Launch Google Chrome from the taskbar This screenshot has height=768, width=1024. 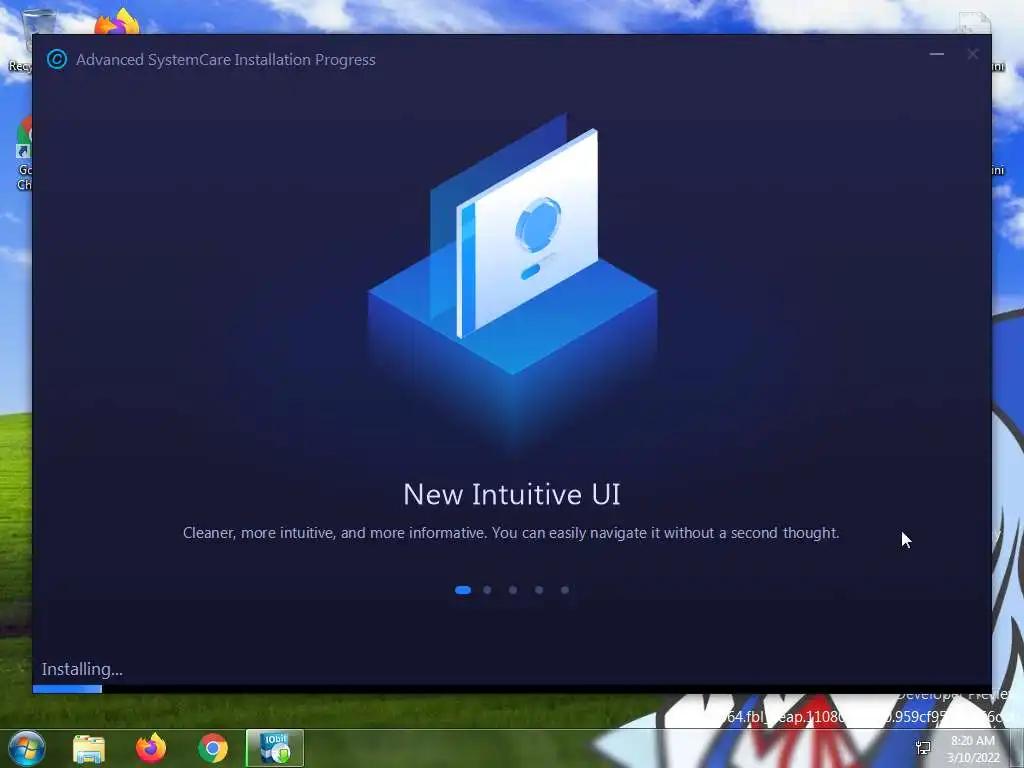coord(213,748)
